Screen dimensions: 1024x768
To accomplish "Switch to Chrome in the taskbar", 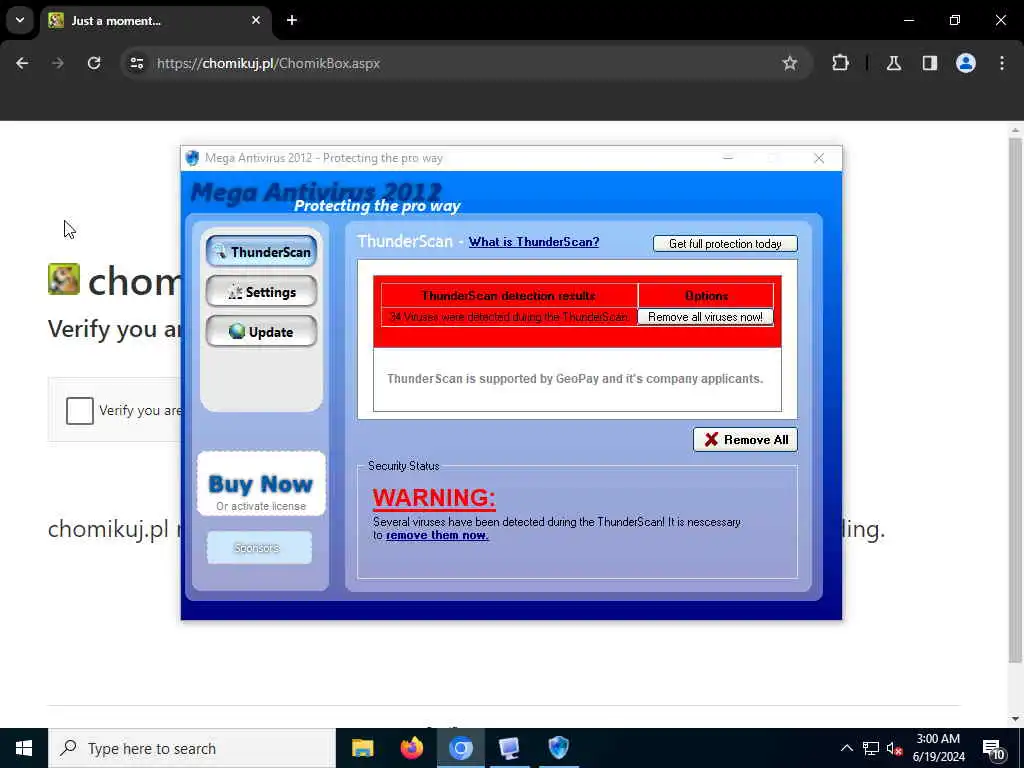I will pos(460,748).
